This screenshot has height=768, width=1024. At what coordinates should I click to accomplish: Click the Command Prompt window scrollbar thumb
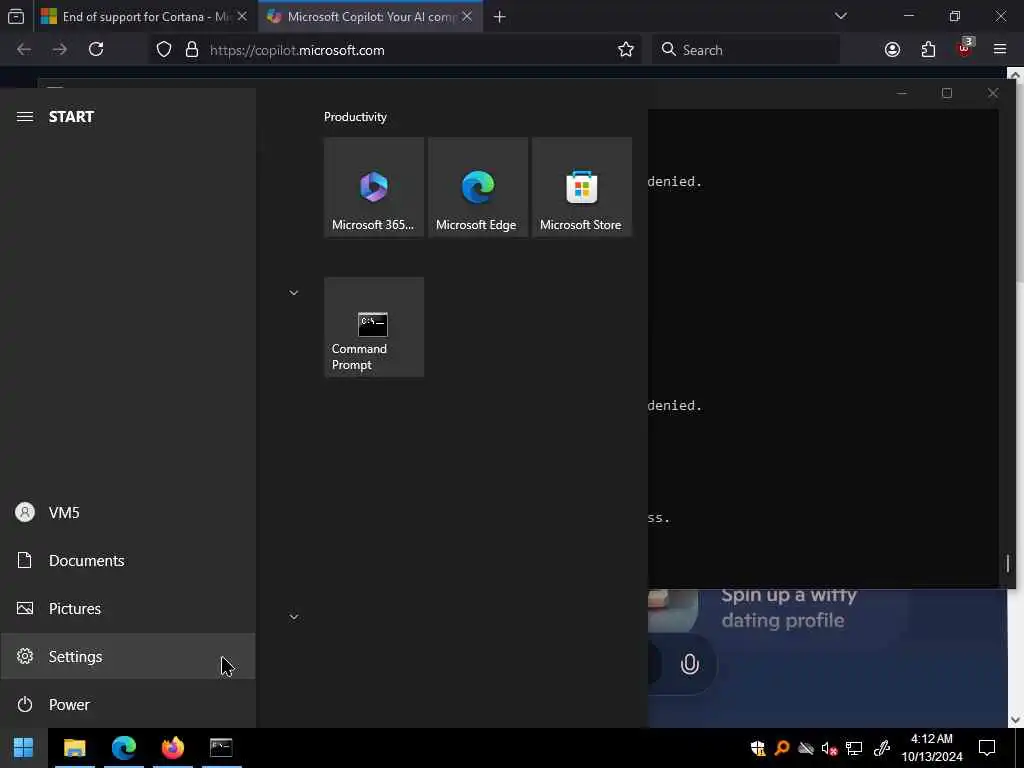(1008, 564)
